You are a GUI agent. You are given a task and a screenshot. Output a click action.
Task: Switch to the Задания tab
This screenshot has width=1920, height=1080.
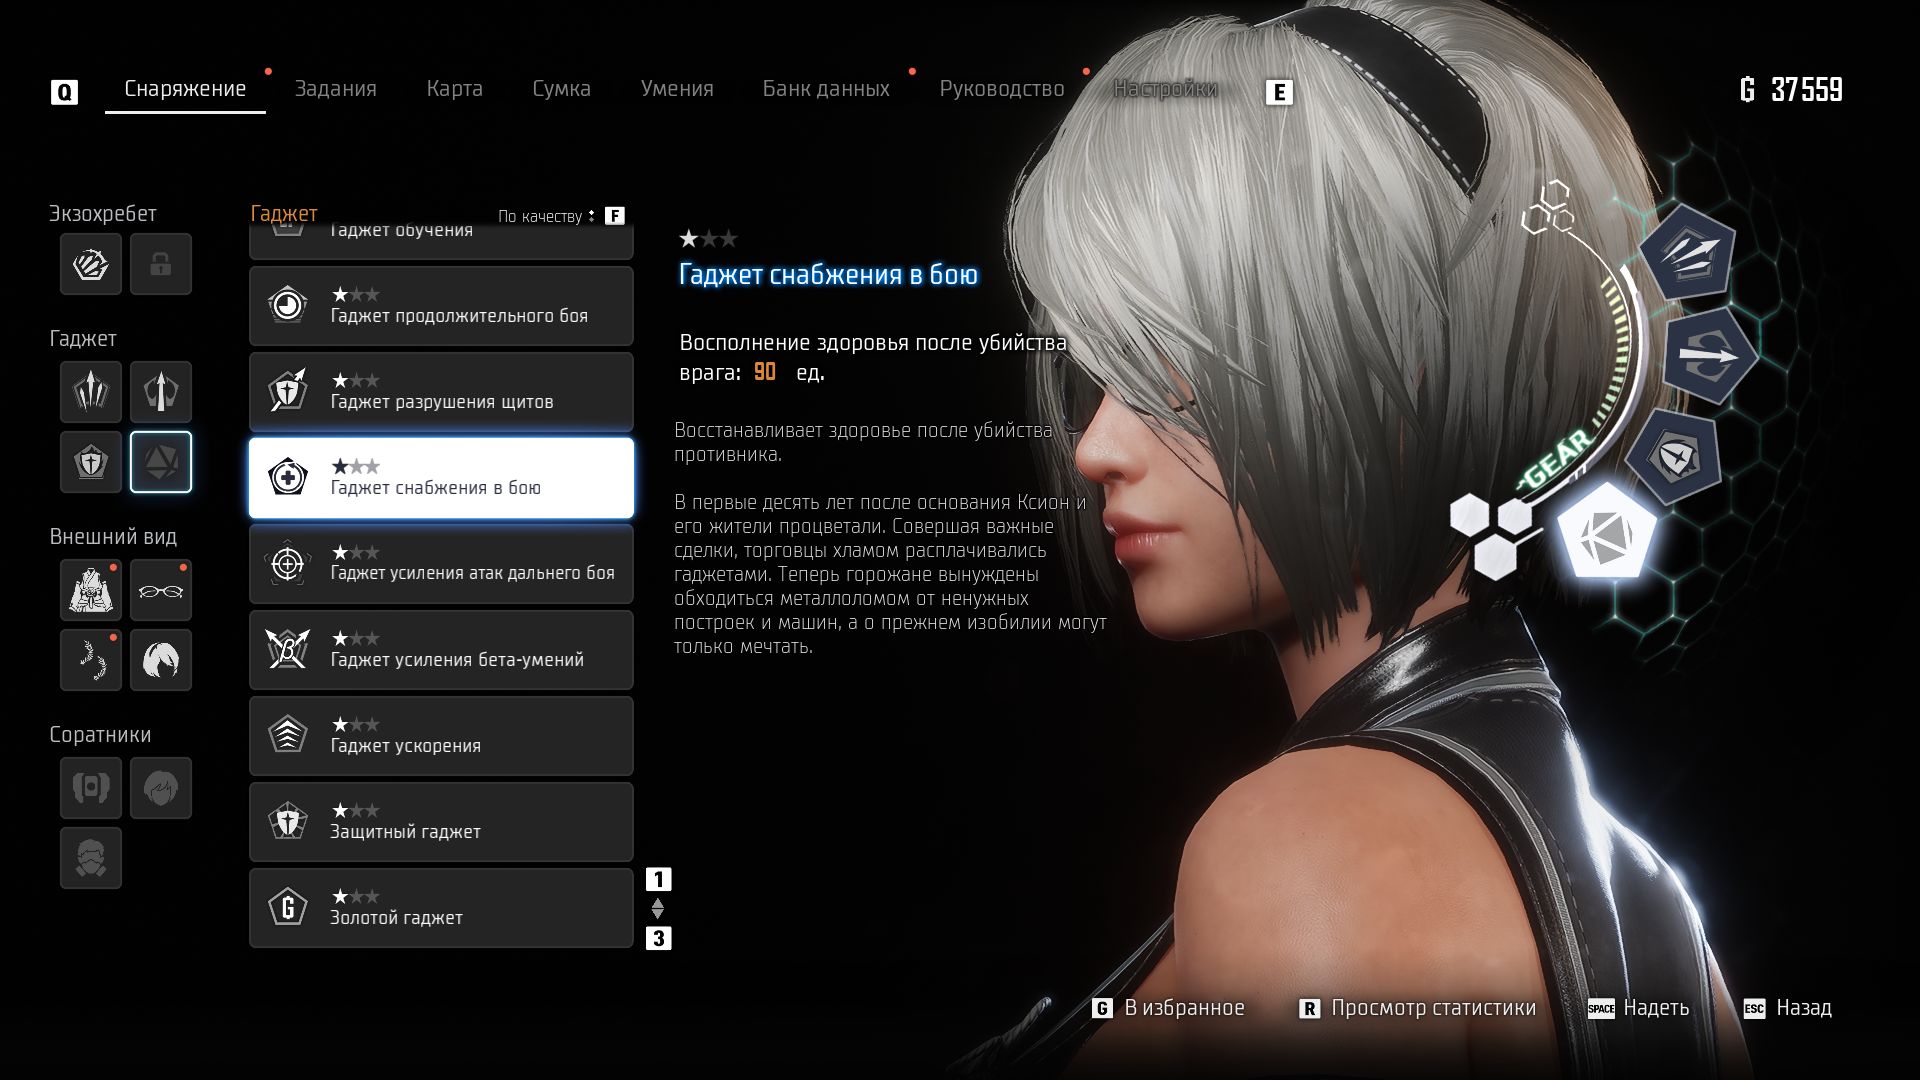tap(335, 89)
